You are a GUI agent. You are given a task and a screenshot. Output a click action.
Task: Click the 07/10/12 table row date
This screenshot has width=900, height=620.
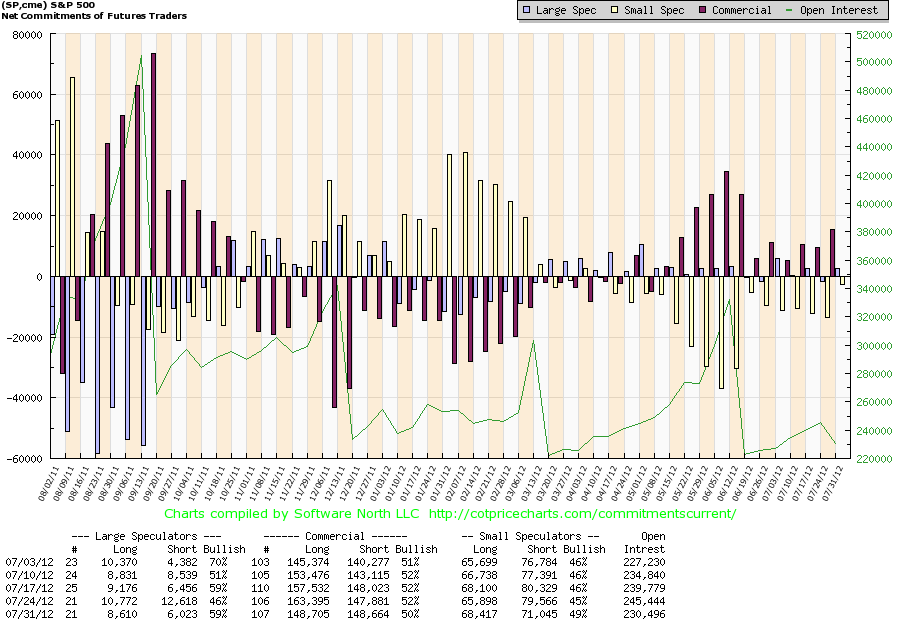[29, 575]
